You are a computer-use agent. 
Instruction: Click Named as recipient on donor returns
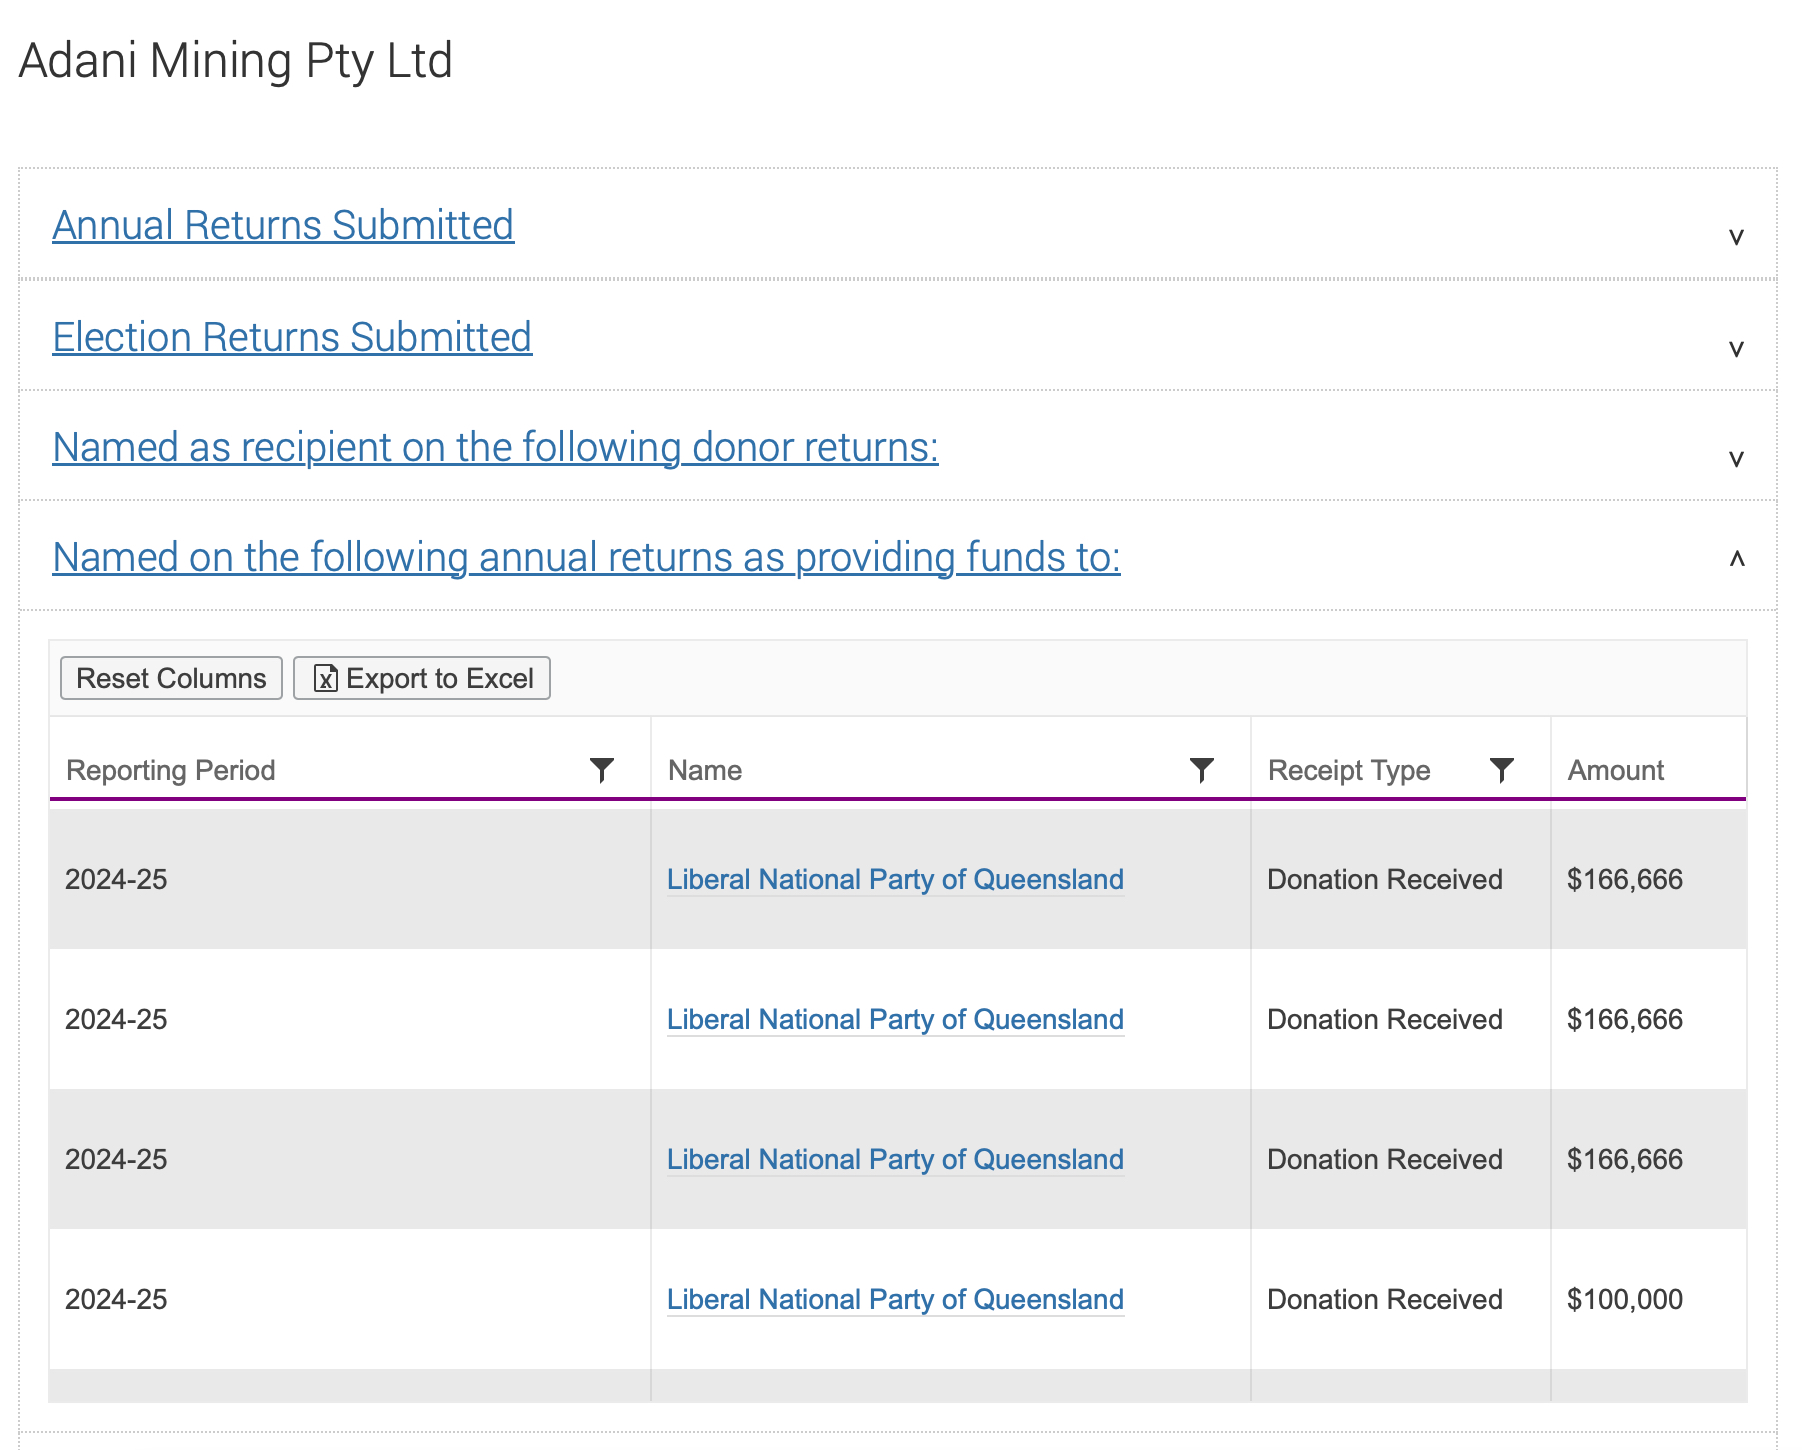click(495, 448)
